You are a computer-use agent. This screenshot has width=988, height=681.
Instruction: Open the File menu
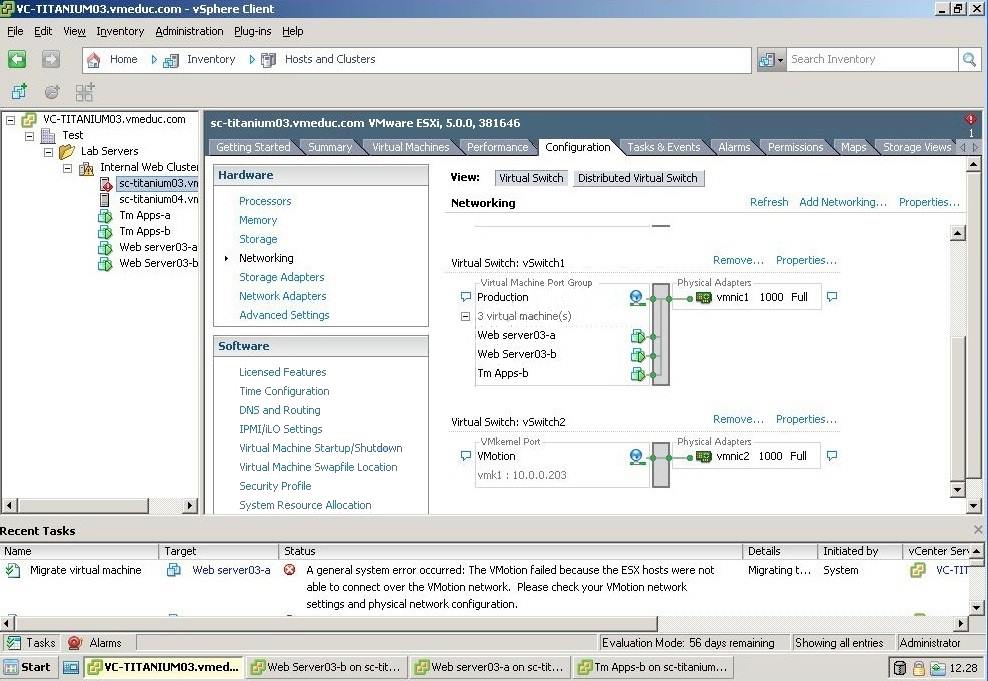click(15, 31)
